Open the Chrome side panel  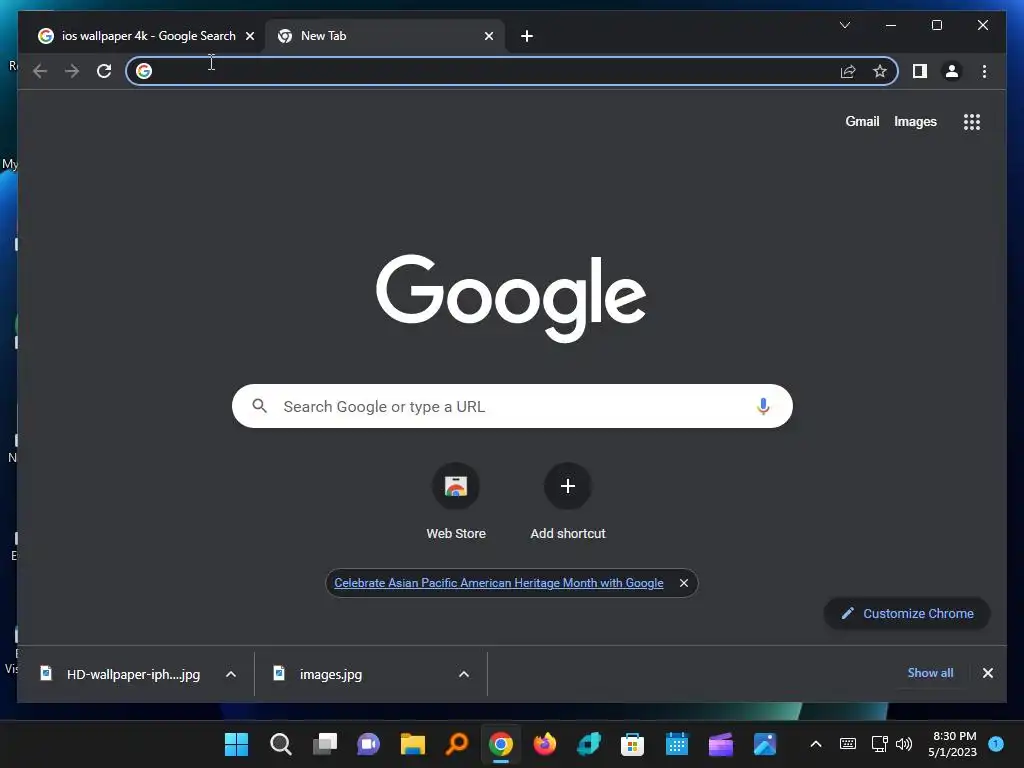(x=920, y=71)
